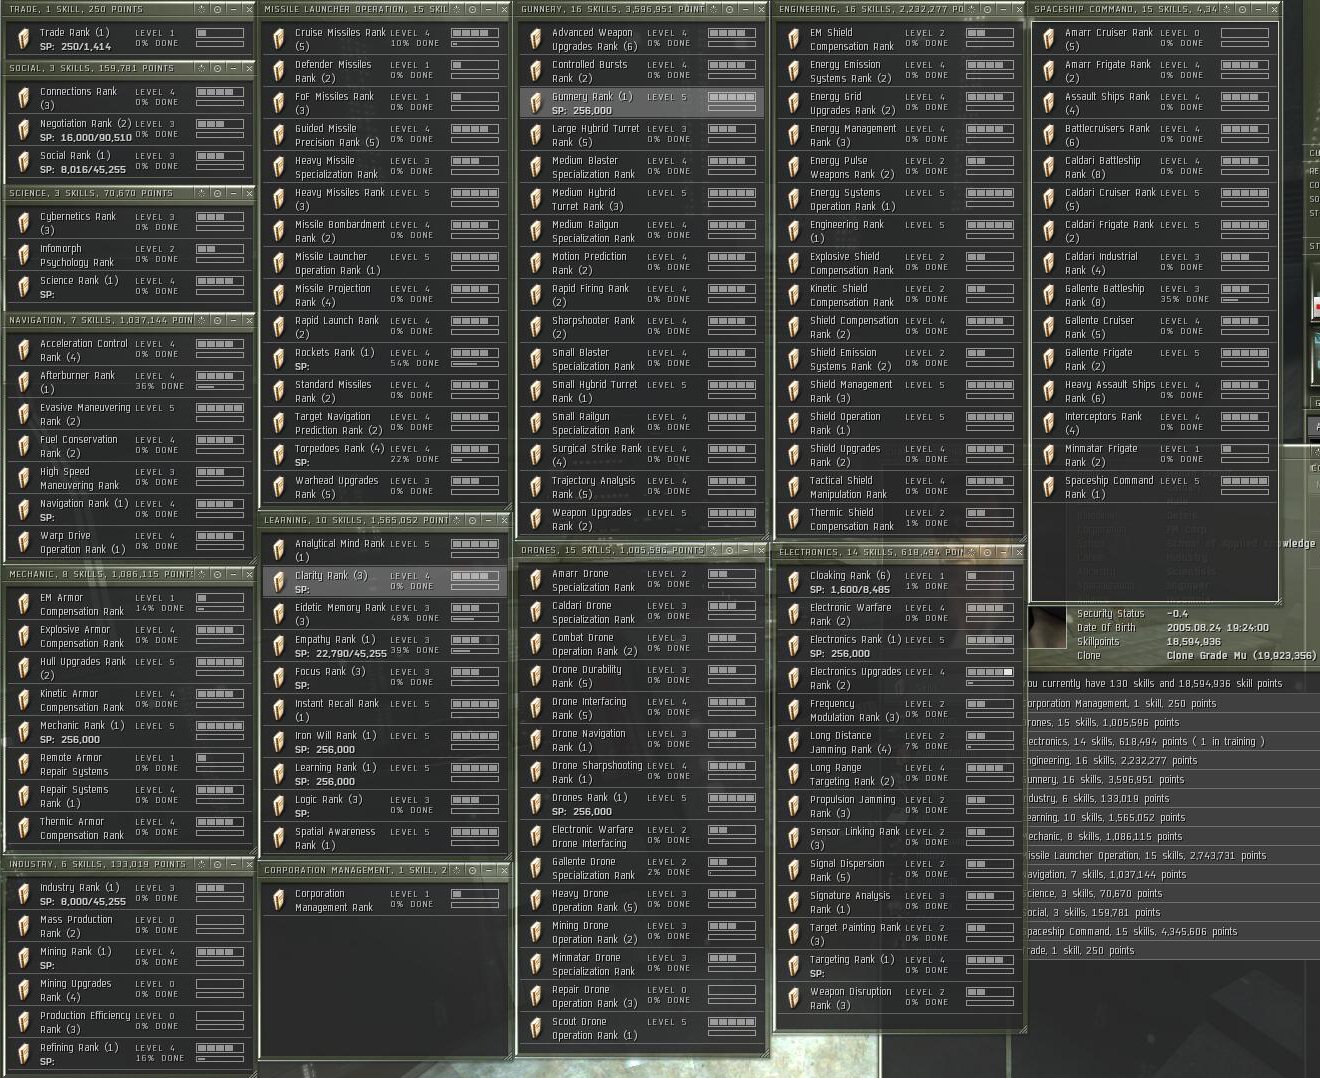Click the Afterburner skill book icon
The image size is (1320, 1078).
[24, 382]
